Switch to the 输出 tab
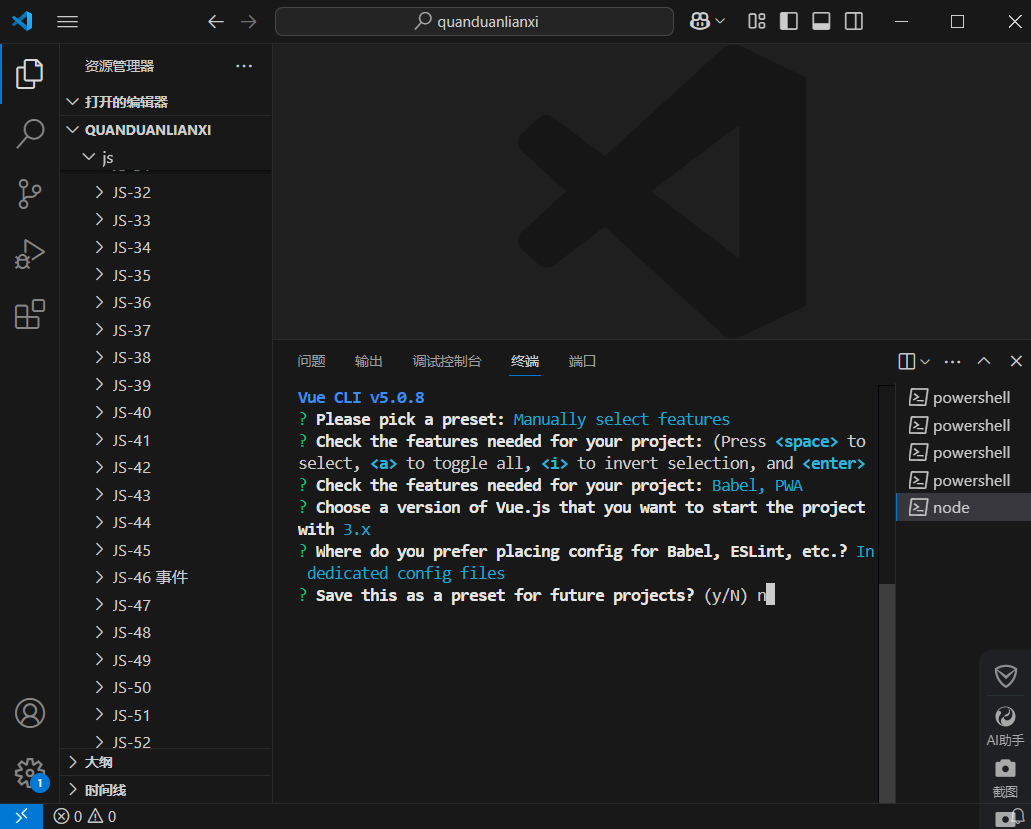This screenshot has width=1031, height=829. pyautogui.click(x=368, y=361)
